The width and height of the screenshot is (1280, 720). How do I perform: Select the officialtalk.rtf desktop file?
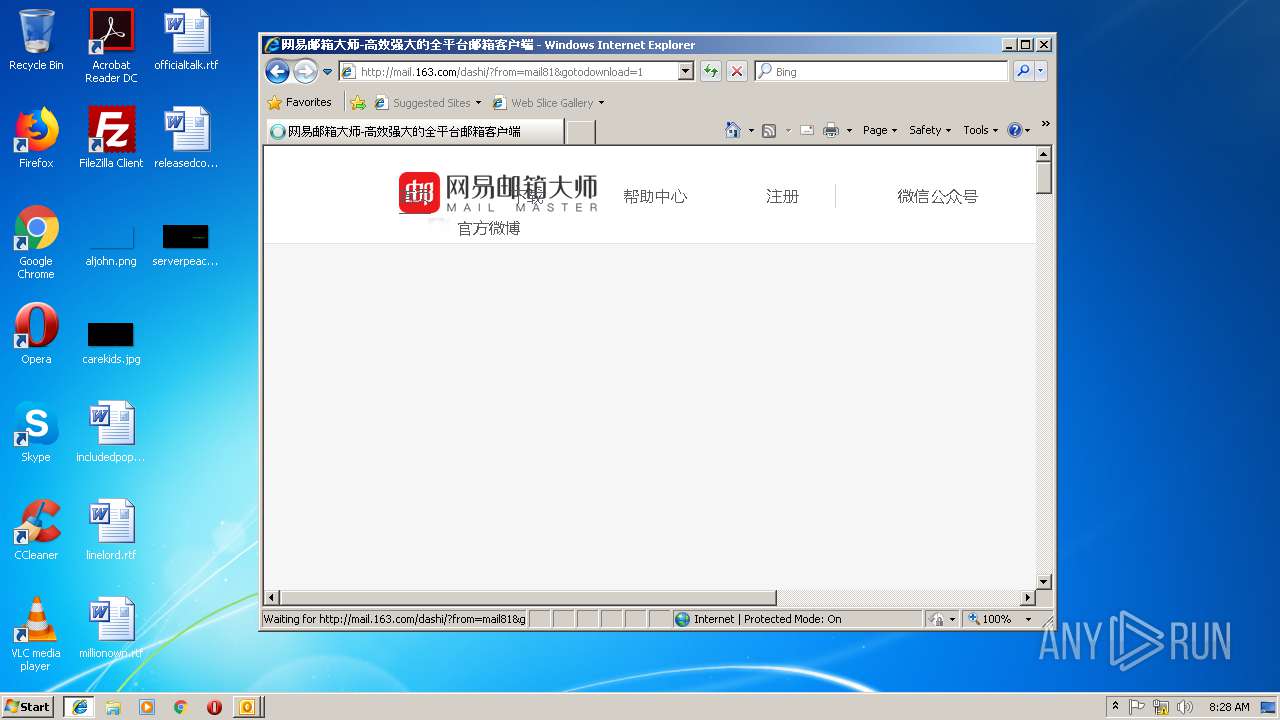point(186,40)
